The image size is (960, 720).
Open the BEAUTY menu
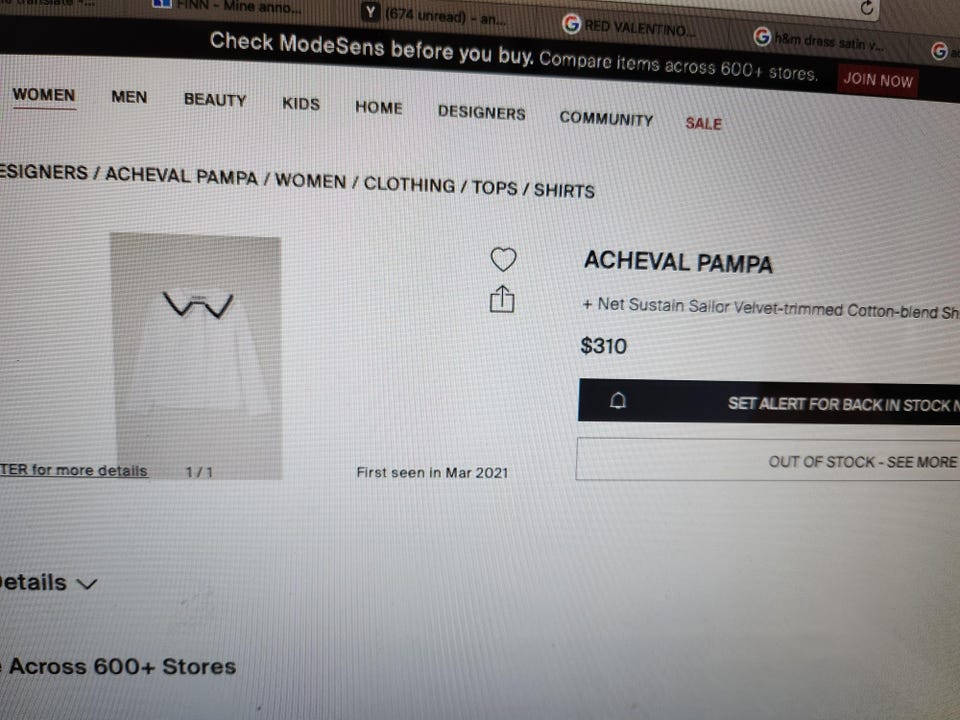215,100
